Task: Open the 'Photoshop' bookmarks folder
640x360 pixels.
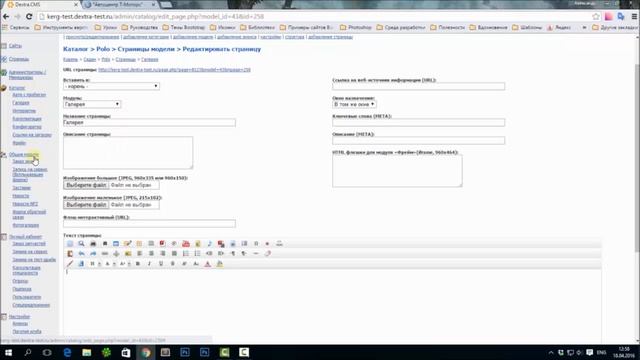Action: pyautogui.click(x=356, y=27)
